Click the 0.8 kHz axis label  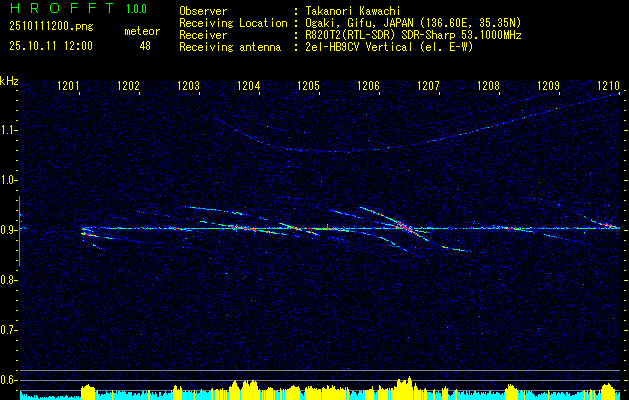(8, 280)
